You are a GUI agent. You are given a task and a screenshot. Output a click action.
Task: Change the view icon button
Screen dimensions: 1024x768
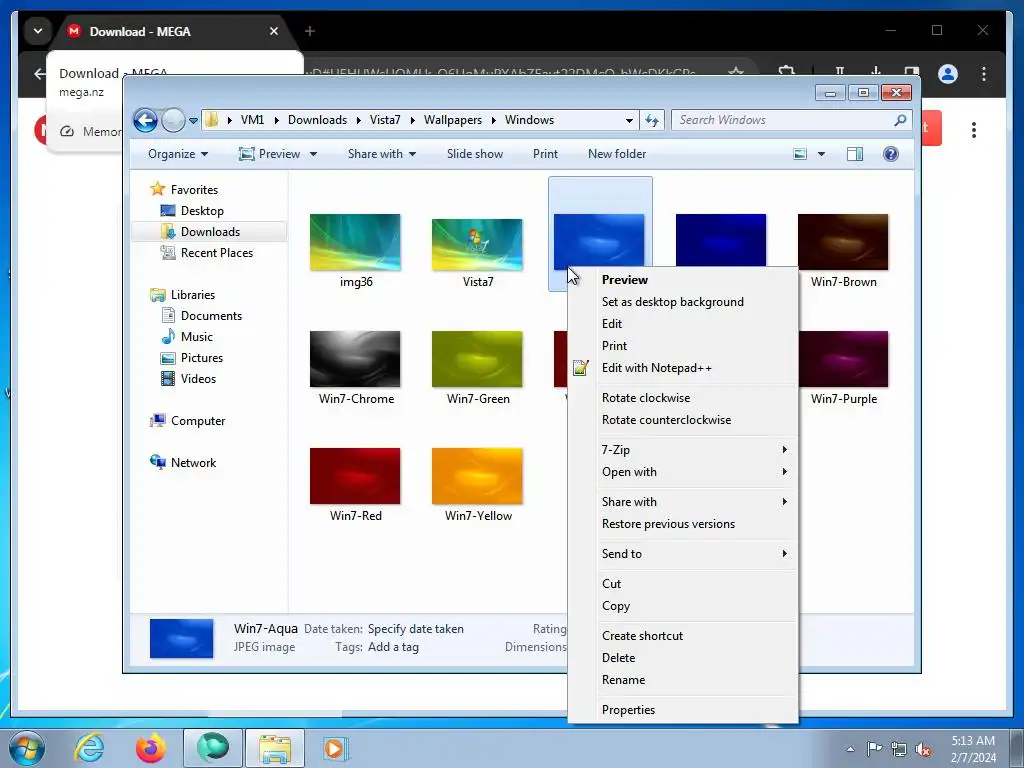[800, 154]
